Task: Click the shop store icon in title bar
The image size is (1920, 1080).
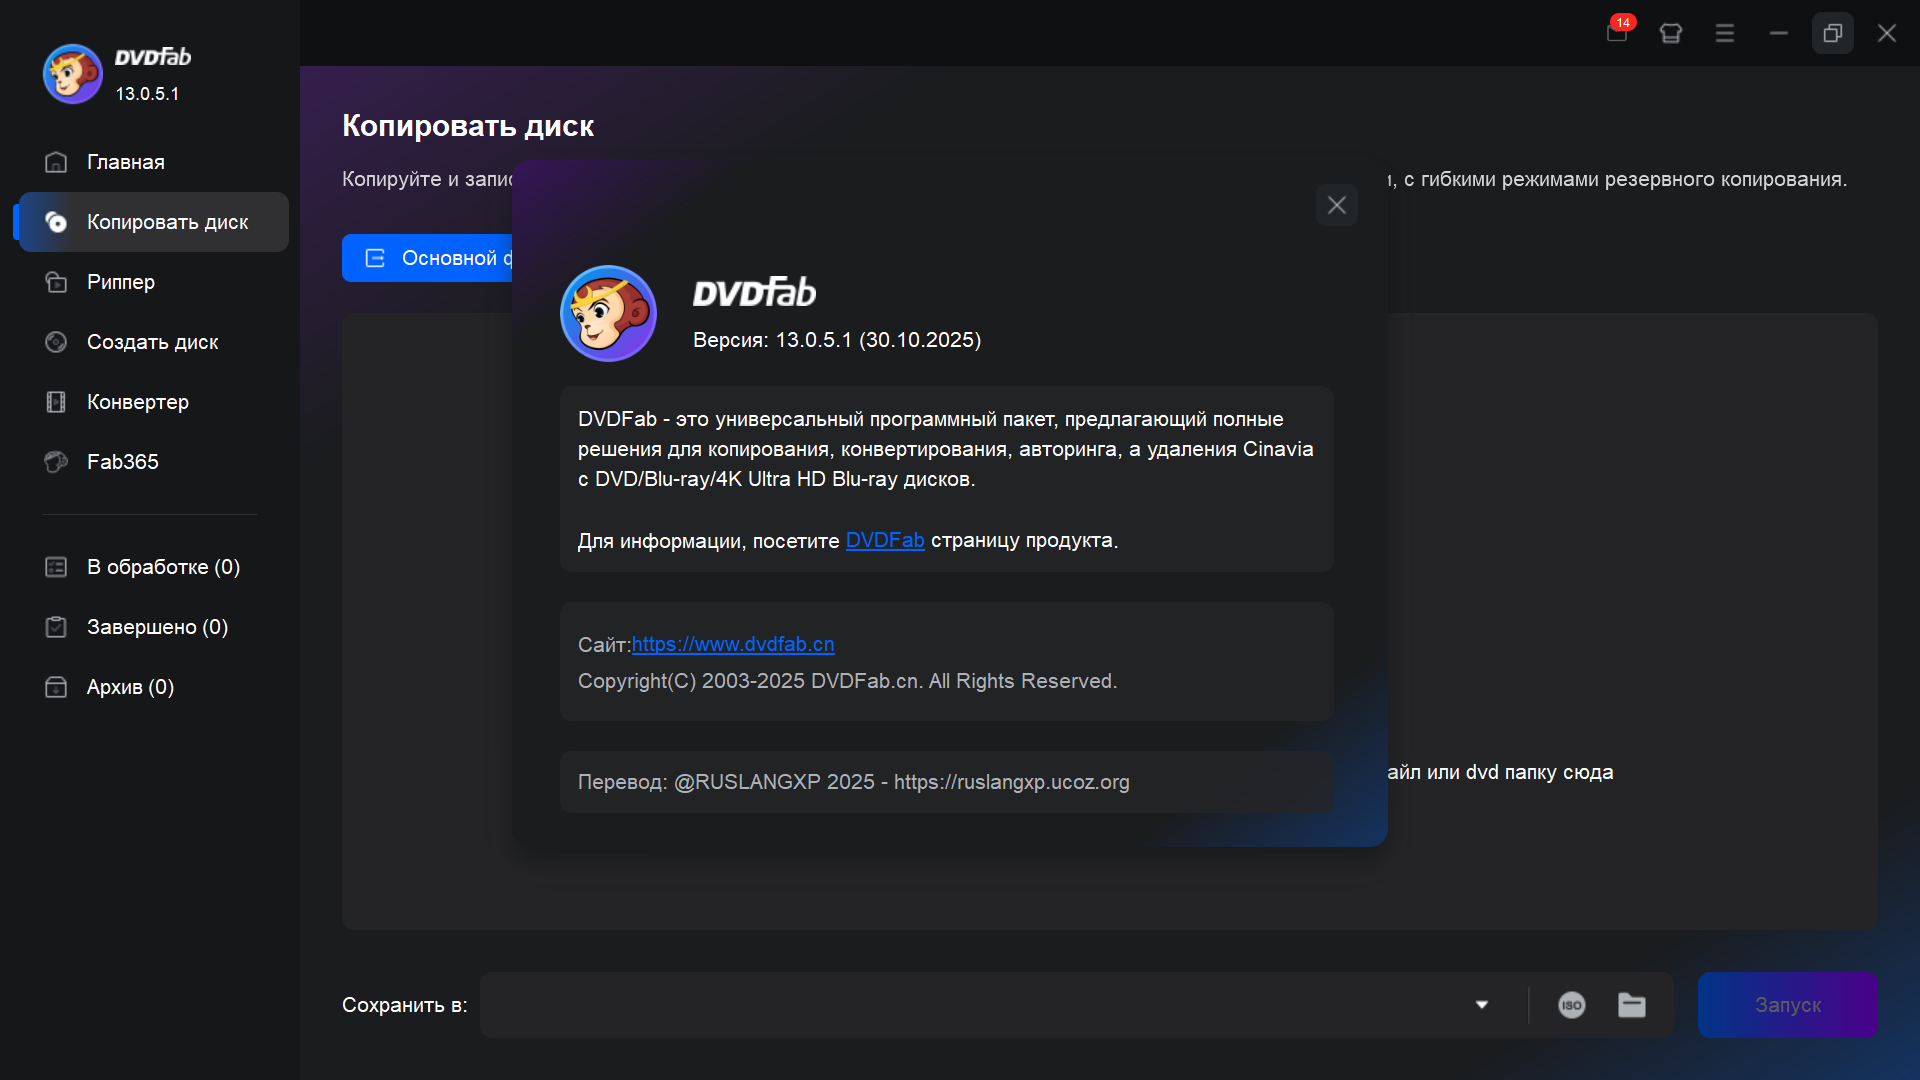Action: [1670, 33]
